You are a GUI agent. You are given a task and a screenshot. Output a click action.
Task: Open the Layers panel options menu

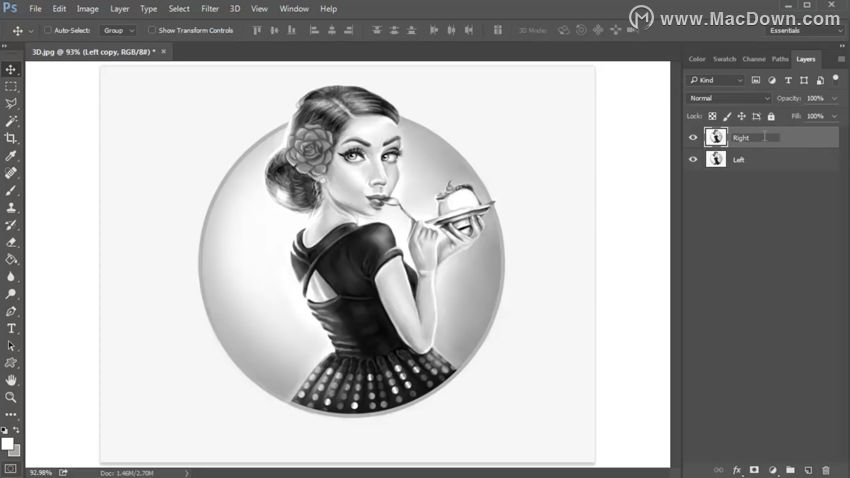pyautogui.click(x=841, y=59)
